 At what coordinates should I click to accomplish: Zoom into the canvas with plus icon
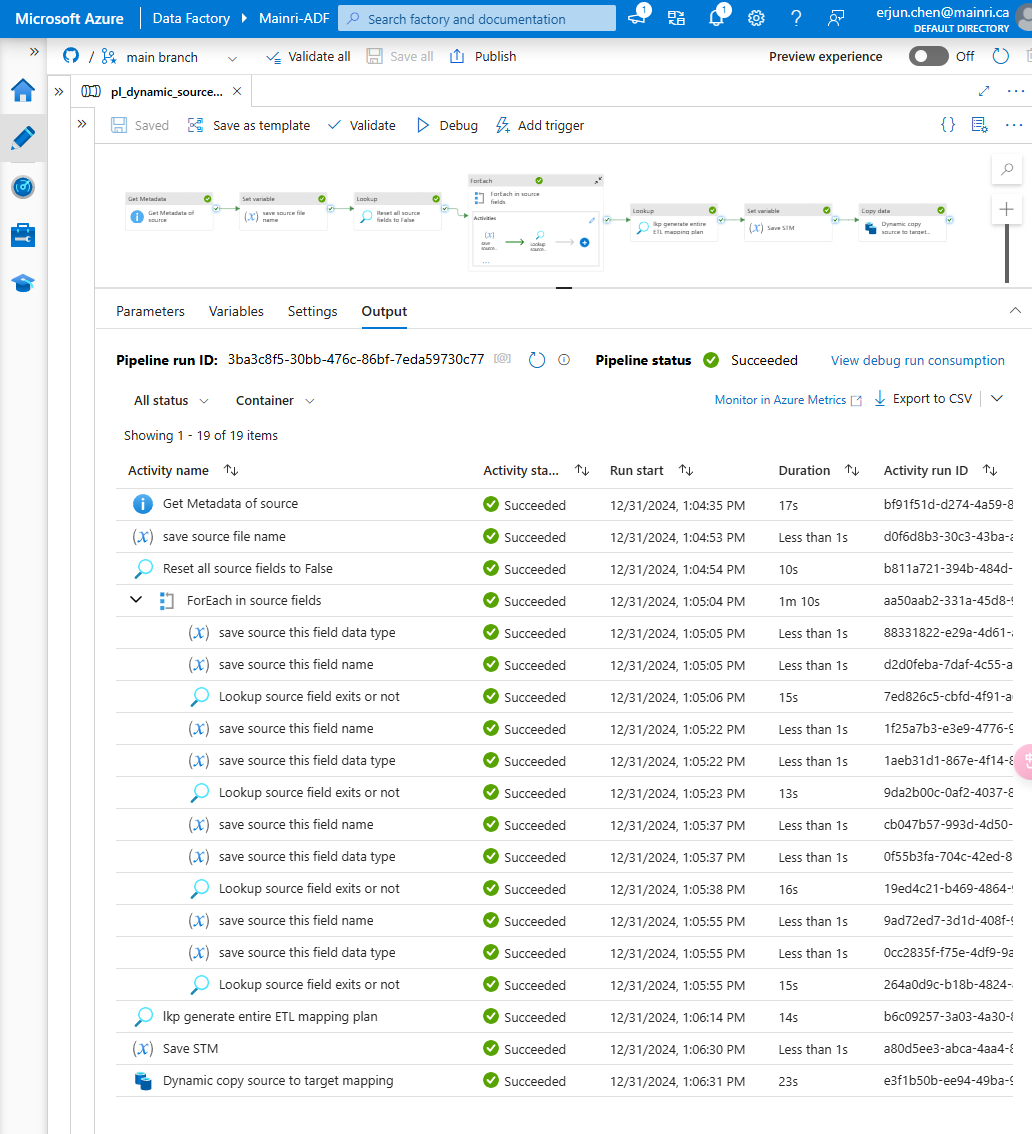pos(1006,209)
